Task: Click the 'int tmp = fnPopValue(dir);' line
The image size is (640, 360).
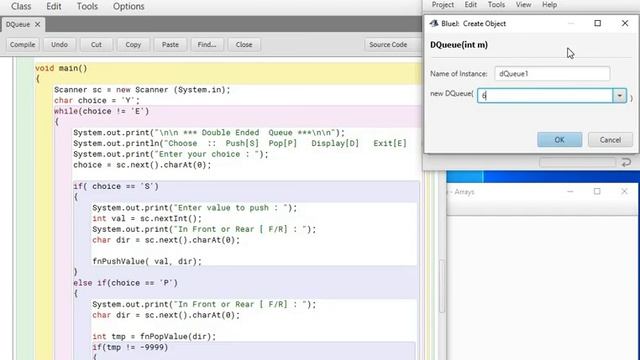Action: pos(154,336)
